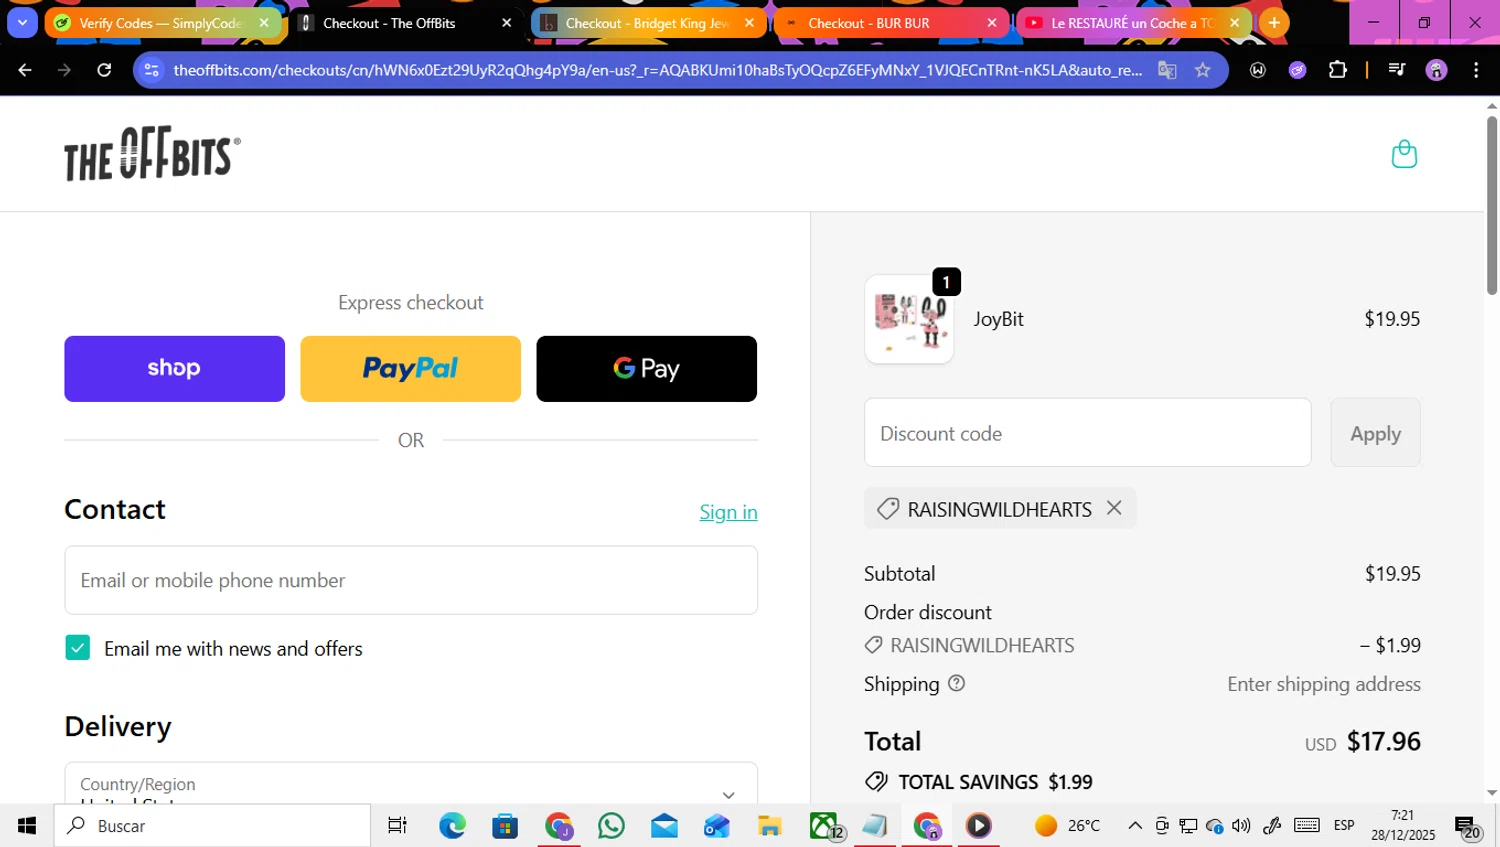
Task: View site information icon in address bar
Action: pos(151,70)
